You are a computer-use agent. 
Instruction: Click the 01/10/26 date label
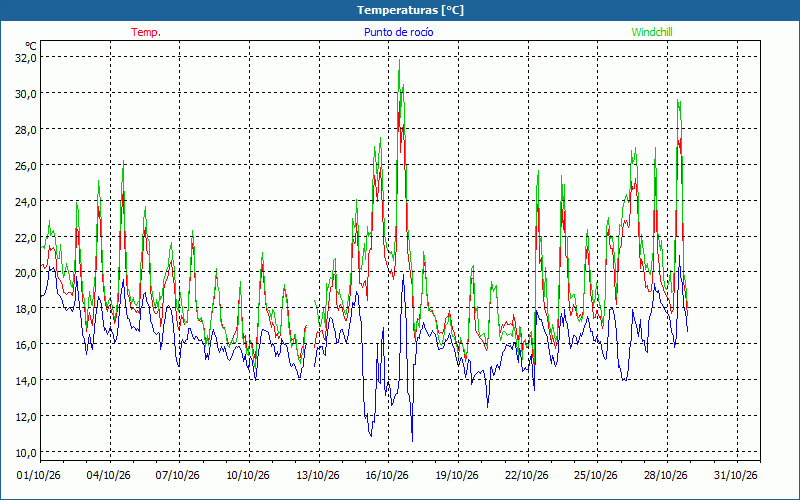coord(39,475)
